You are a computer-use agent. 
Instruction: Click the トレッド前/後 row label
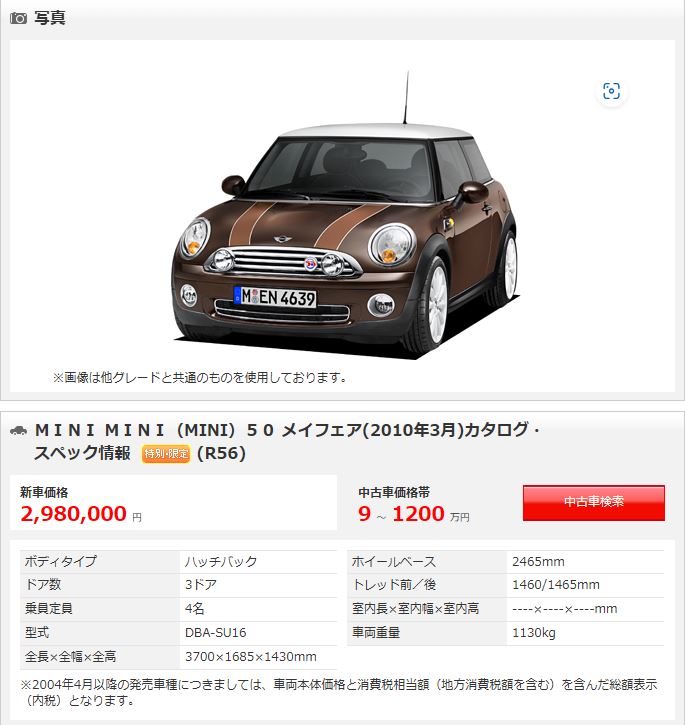tap(394, 584)
